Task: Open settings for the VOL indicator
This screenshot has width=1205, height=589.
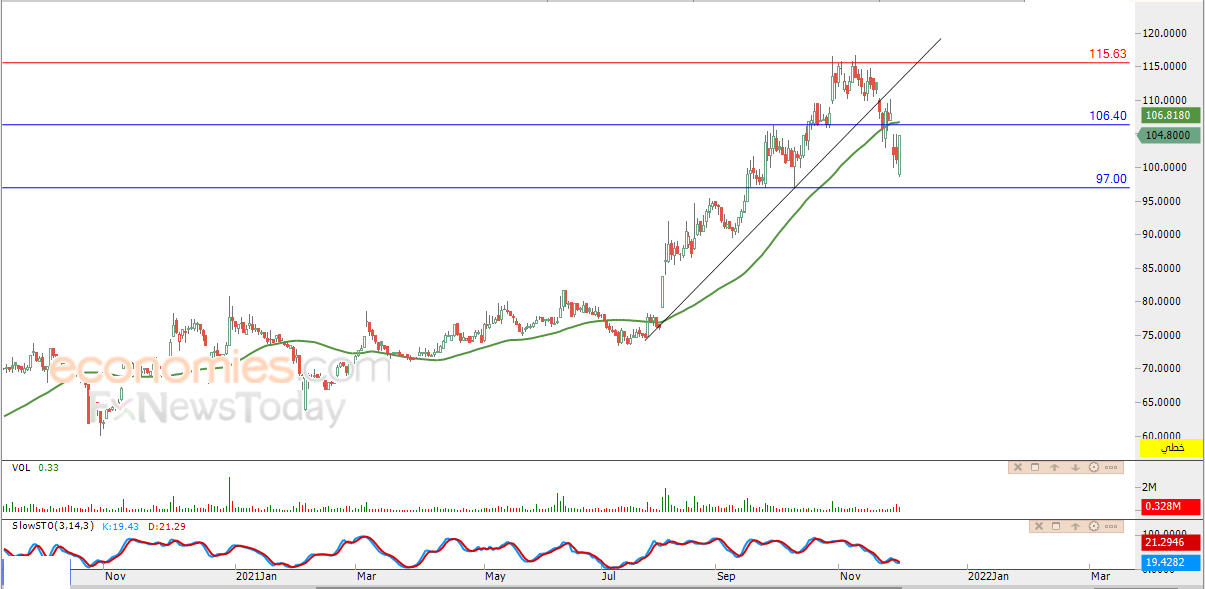Action: click(1093, 467)
